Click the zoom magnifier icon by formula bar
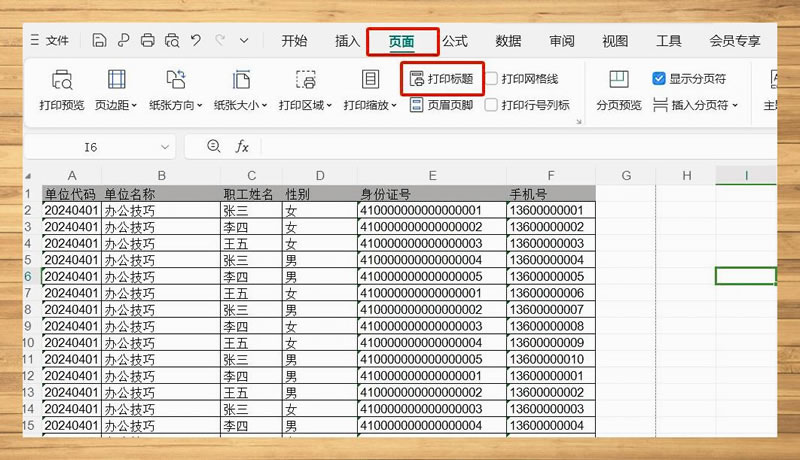 pos(213,146)
